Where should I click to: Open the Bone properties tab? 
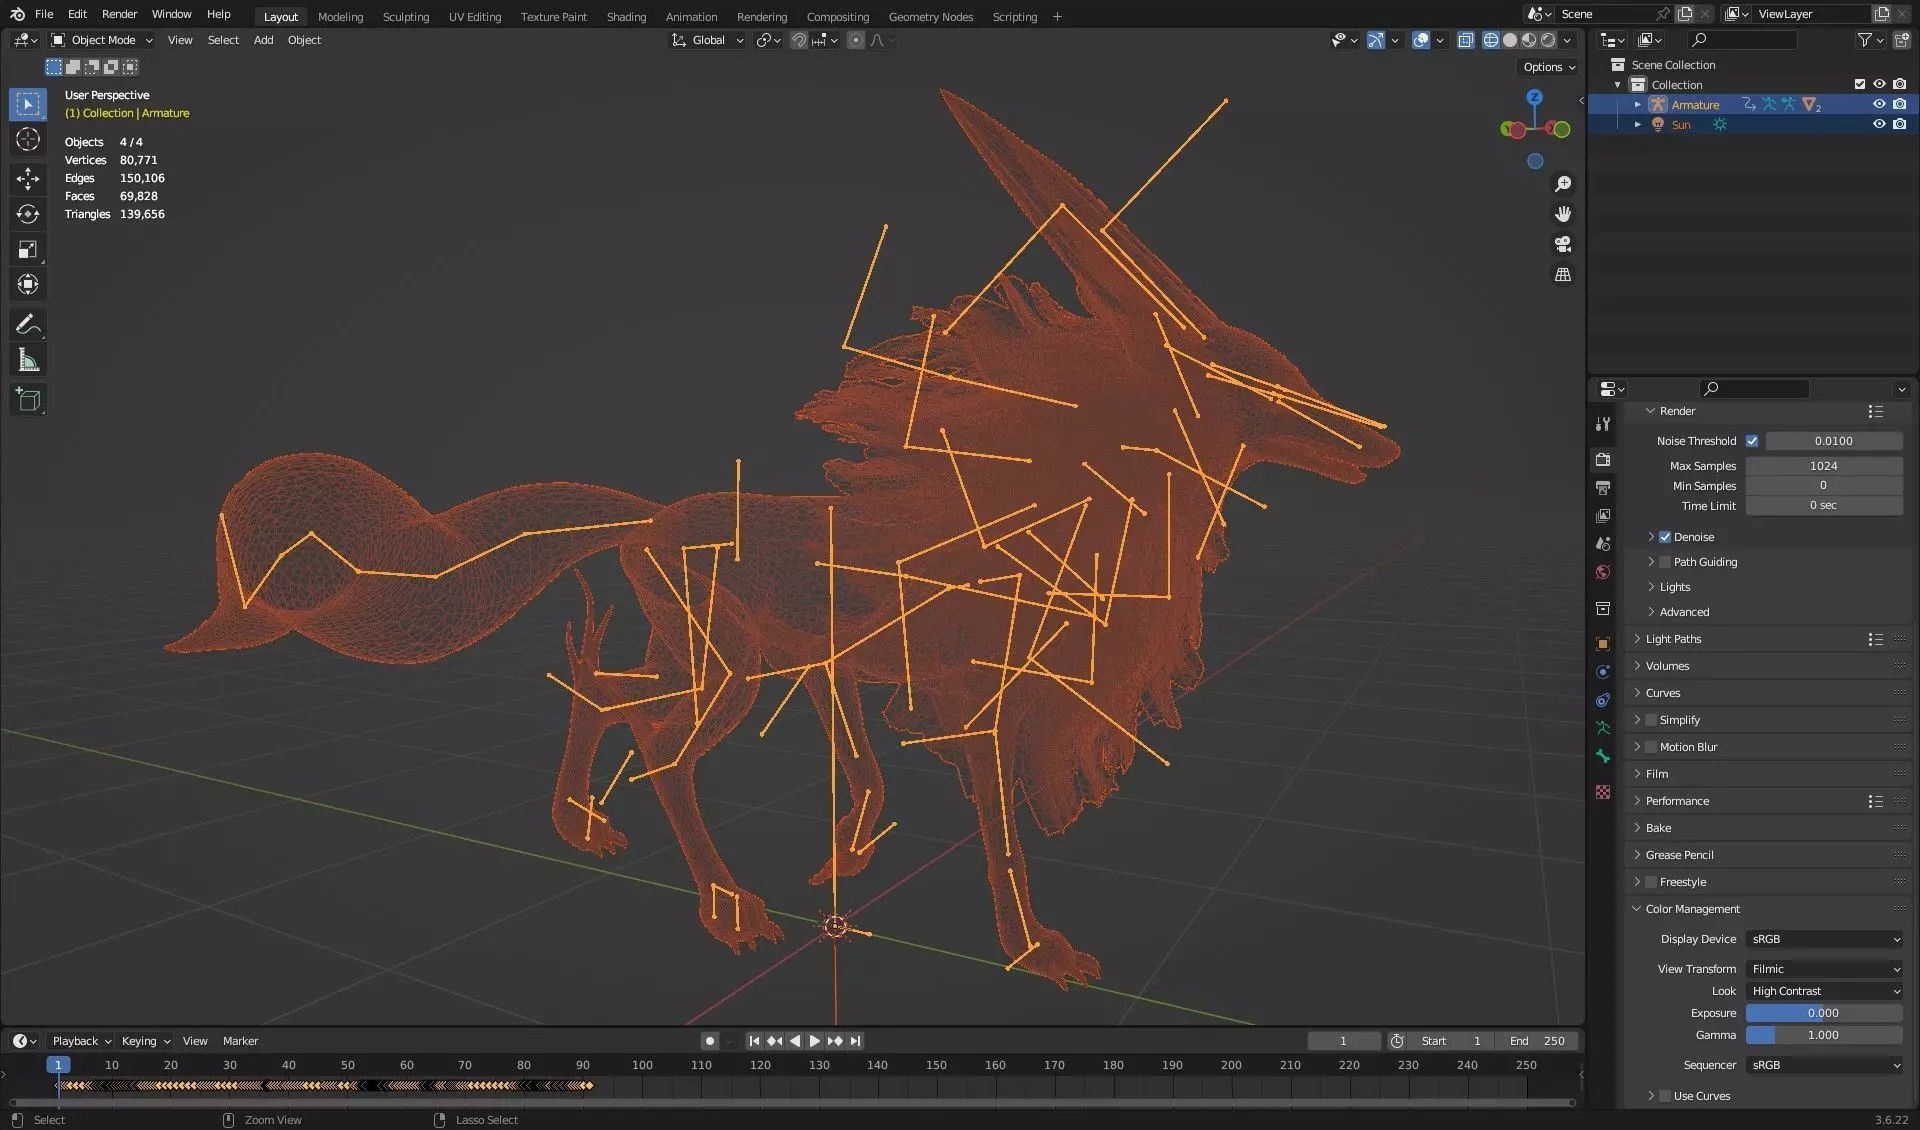(x=1603, y=756)
